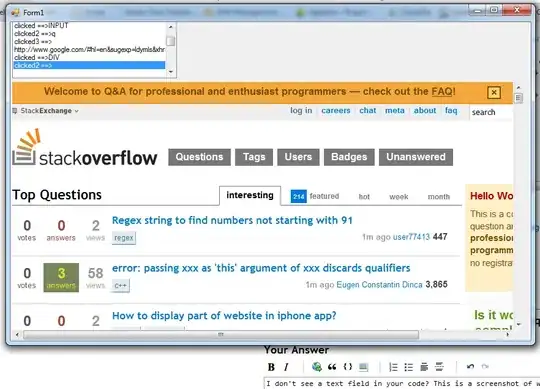Click the Form1 window icon
The width and height of the screenshot is (540, 389).
pyautogui.click(x=15, y=13)
